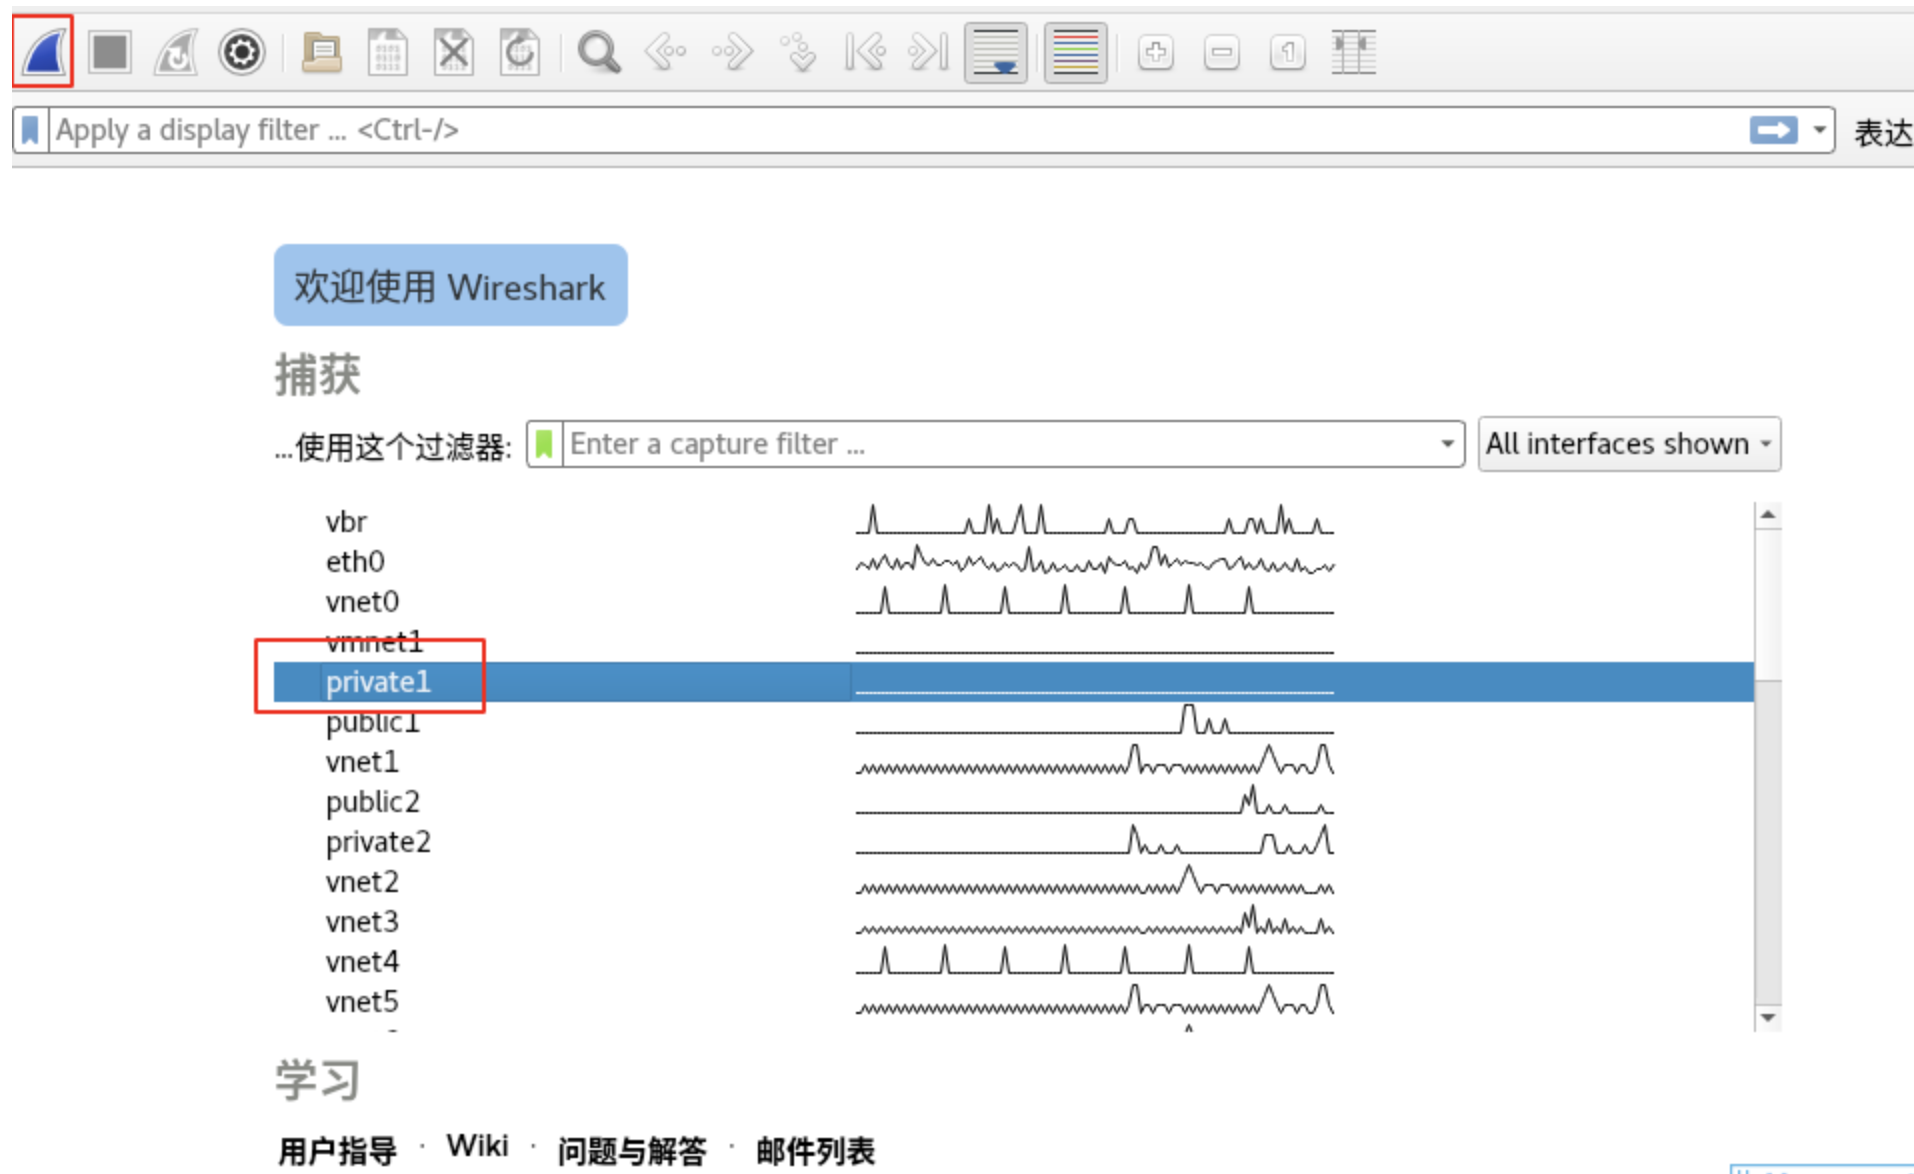1914x1174 pixels.
Task: Click the 欢迎使用 Wireshark banner
Action: tap(451, 285)
